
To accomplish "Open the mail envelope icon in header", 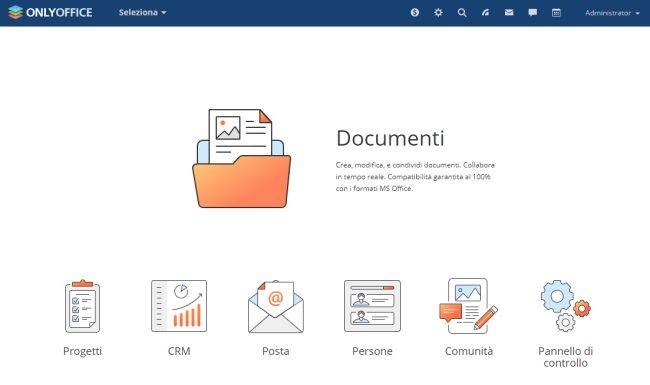I will [509, 13].
